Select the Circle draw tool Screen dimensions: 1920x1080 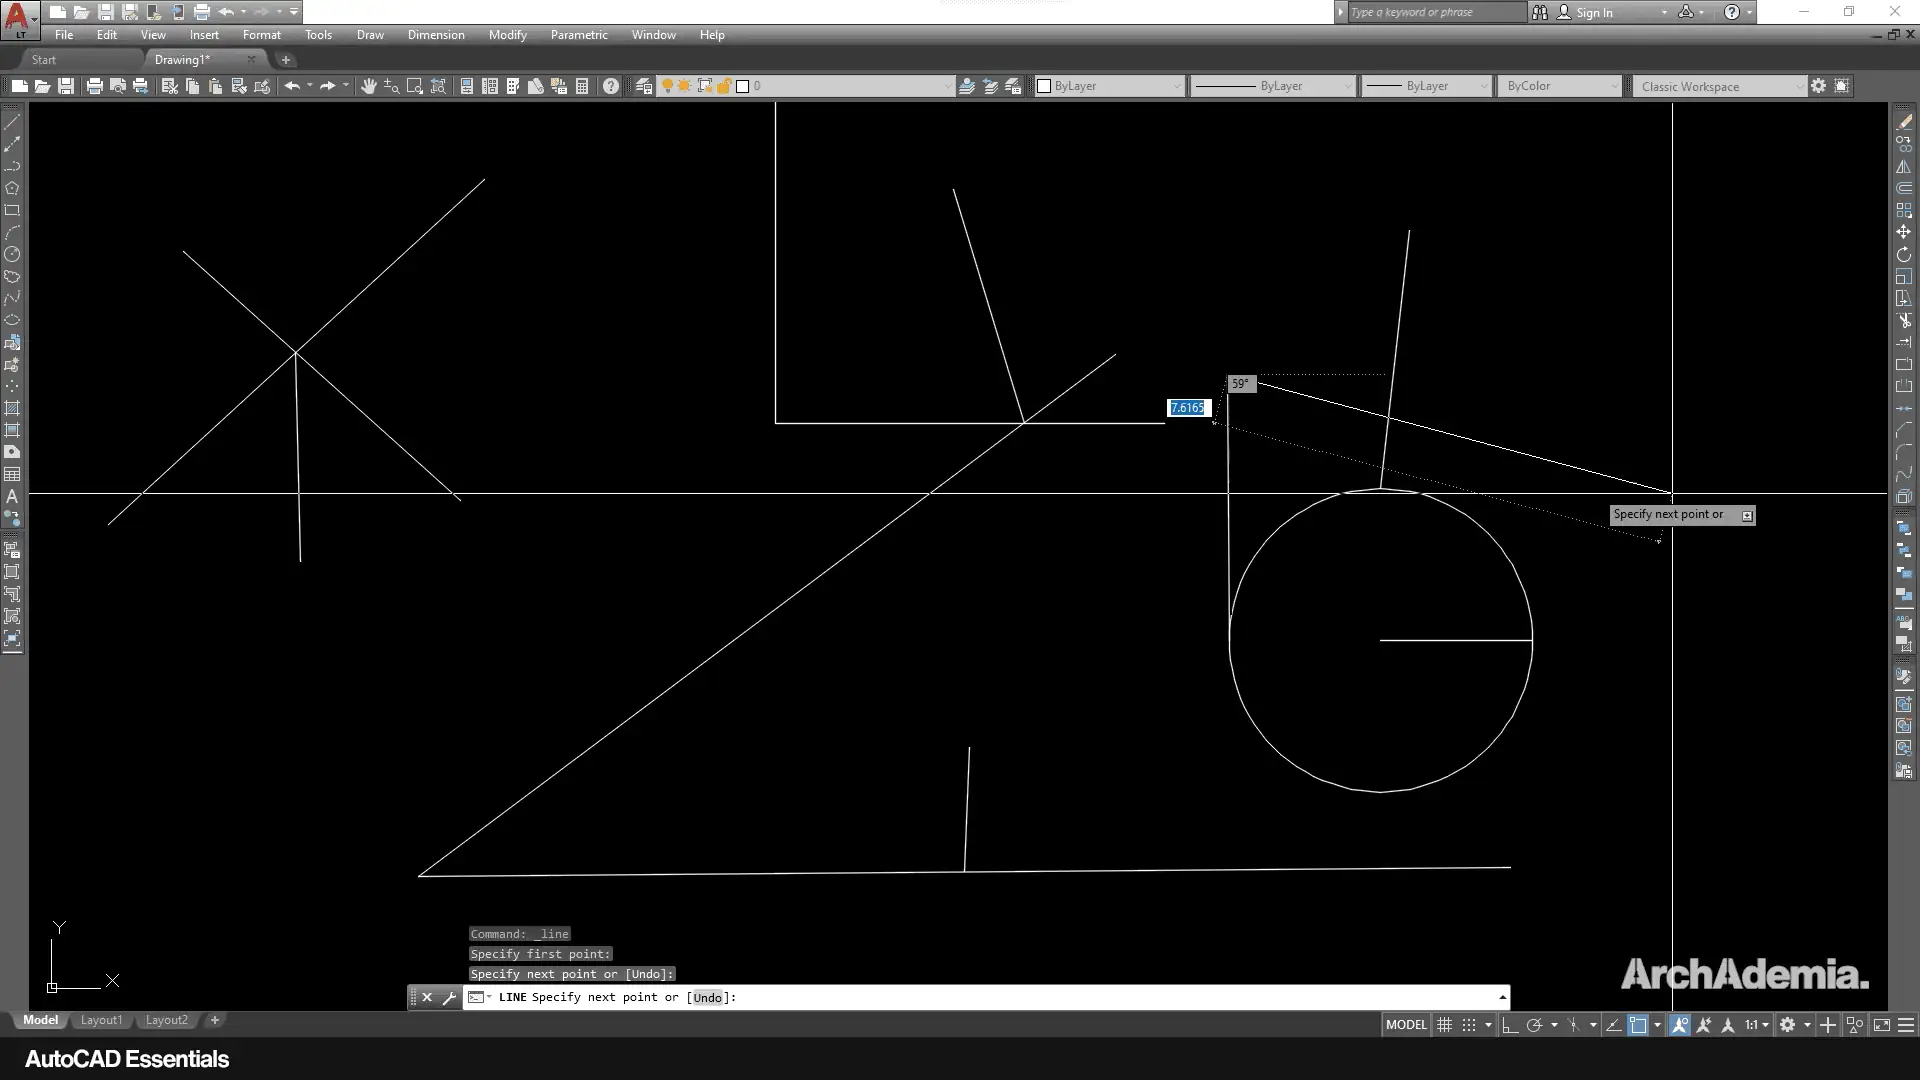pos(12,254)
